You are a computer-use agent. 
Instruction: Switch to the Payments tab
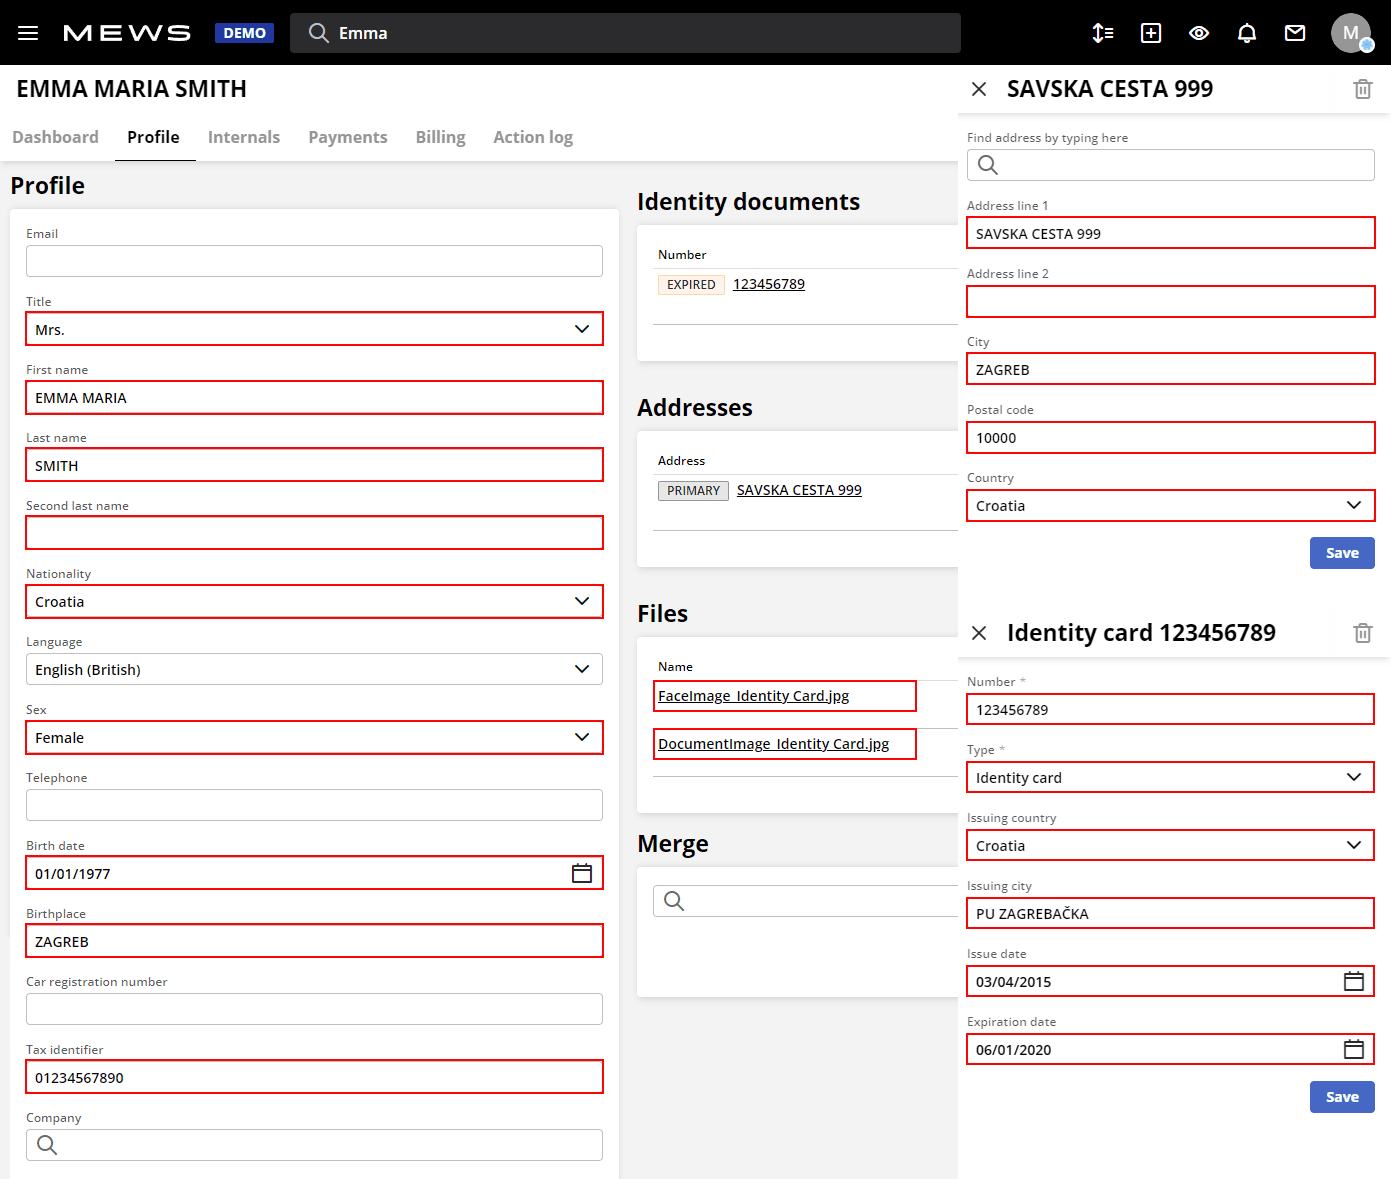click(x=347, y=137)
